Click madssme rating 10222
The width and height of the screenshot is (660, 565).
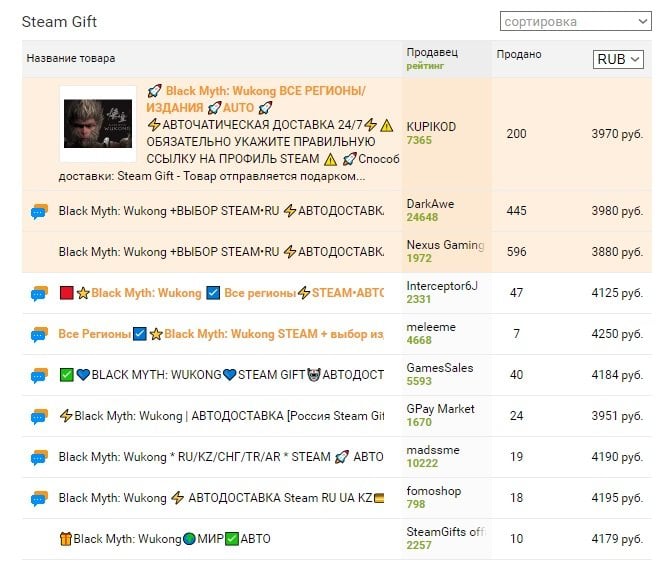(x=422, y=464)
